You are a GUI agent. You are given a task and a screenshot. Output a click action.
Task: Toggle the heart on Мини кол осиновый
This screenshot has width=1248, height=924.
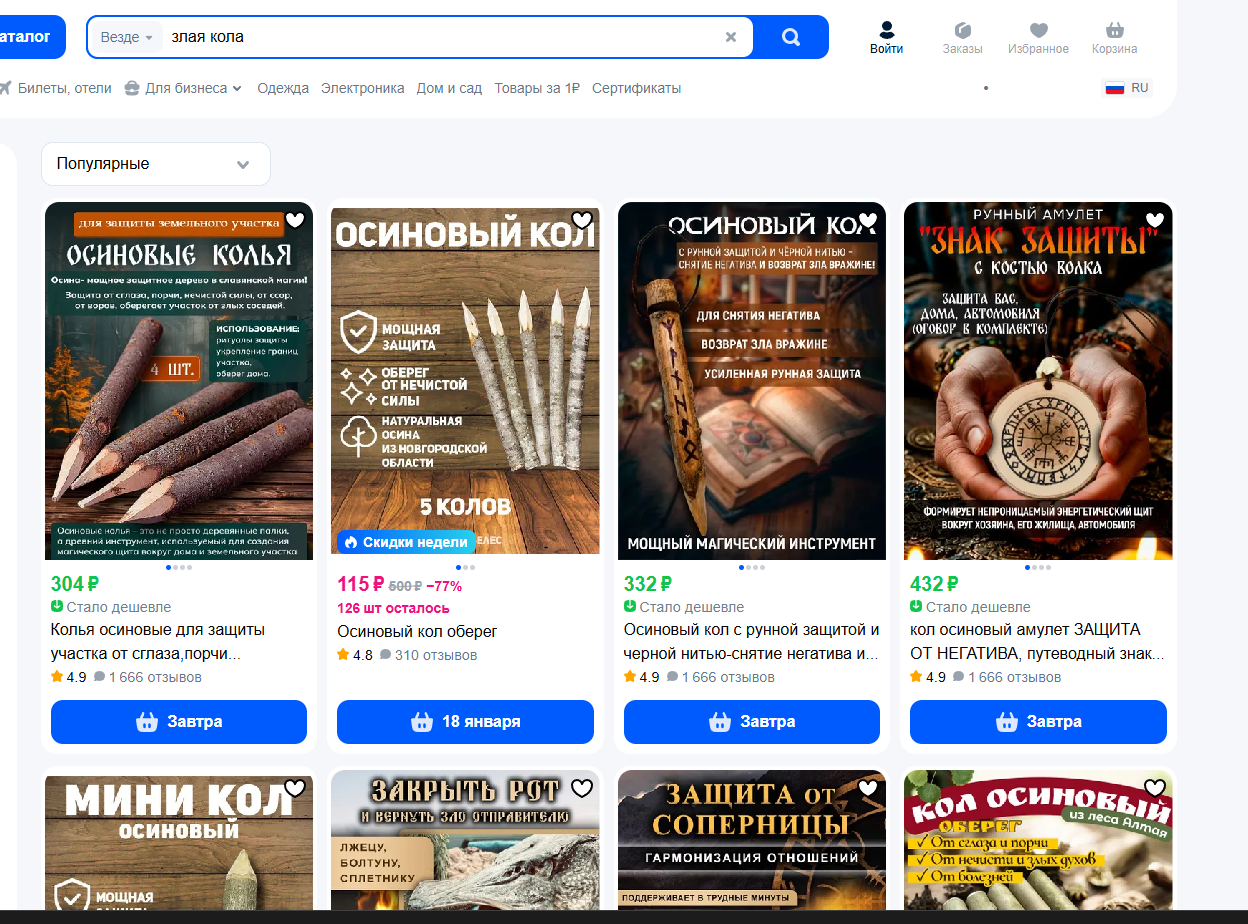pos(294,788)
